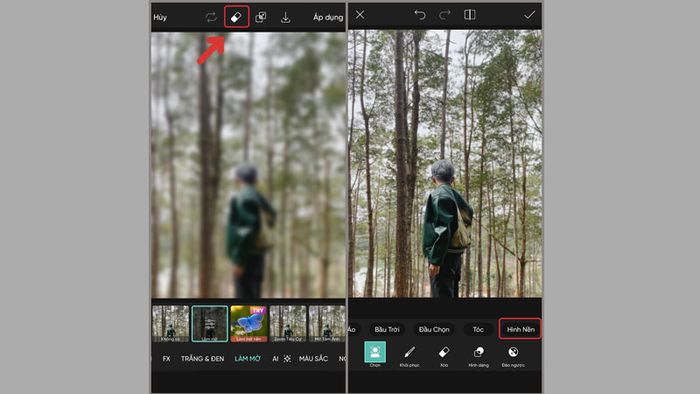Tap the Đảo ngược invert tool
Image resolution: width=700 pixels, height=394 pixels.
(513, 356)
